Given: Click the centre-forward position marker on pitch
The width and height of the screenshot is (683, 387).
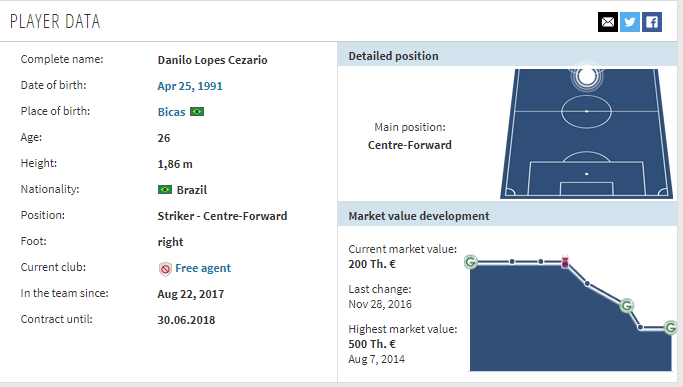Looking at the screenshot, I should (x=587, y=76).
